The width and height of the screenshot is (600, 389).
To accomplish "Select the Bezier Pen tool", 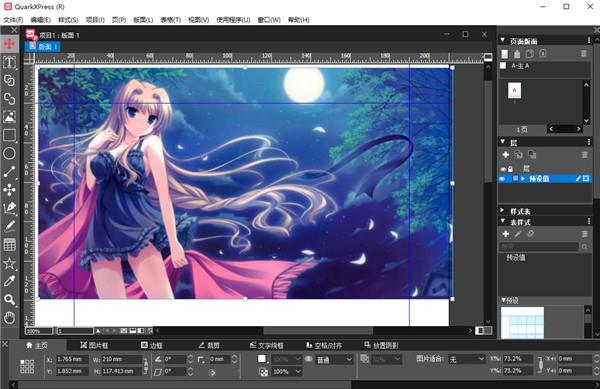I will [x=9, y=208].
